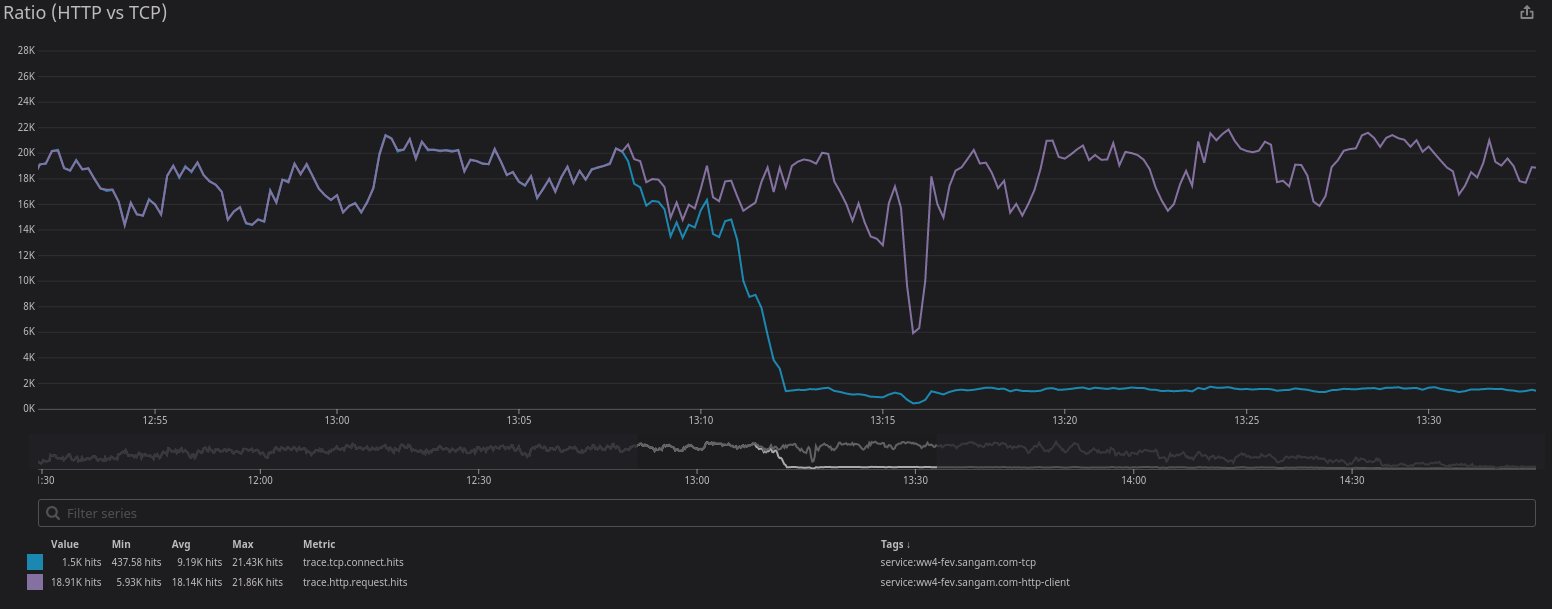
Task: Select the trace.tcp.connect.hits series name
Action: pyautogui.click(x=353, y=563)
